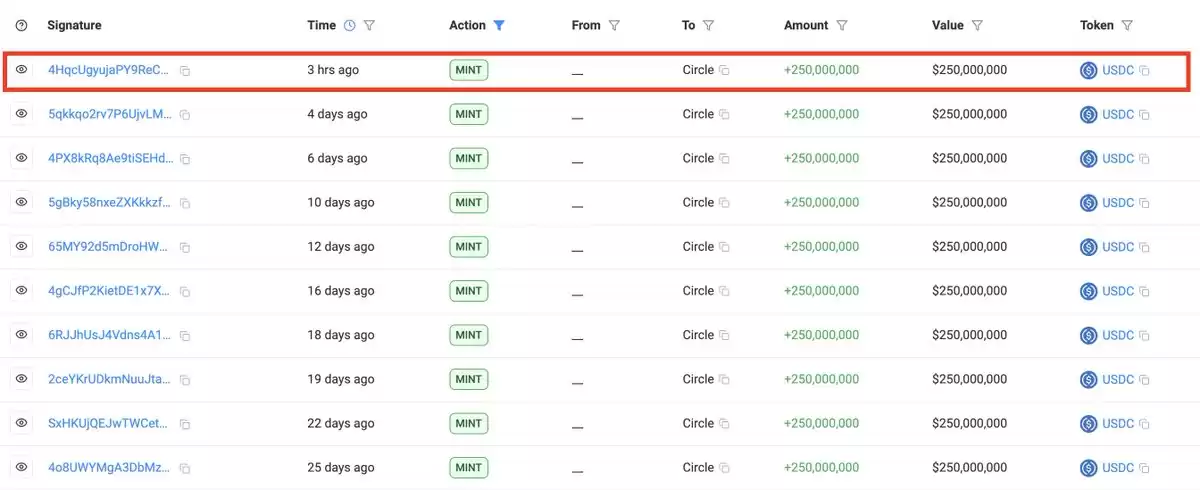Click the USDC coin logo in 22 days ago row

tap(1089, 423)
